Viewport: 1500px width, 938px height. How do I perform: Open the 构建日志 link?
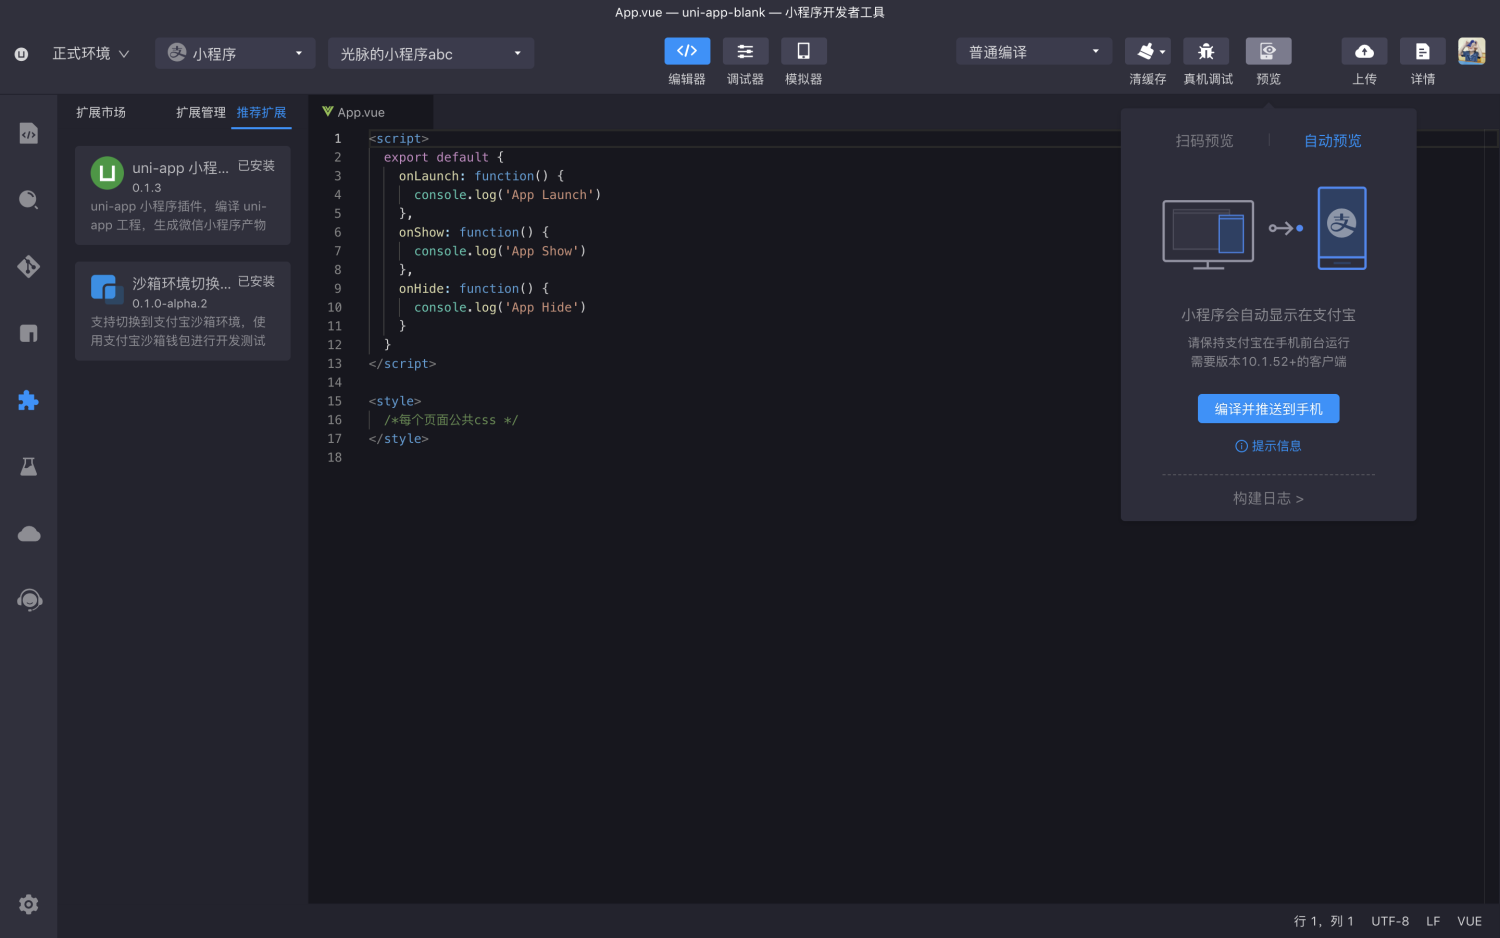[x=1268, y=498]
